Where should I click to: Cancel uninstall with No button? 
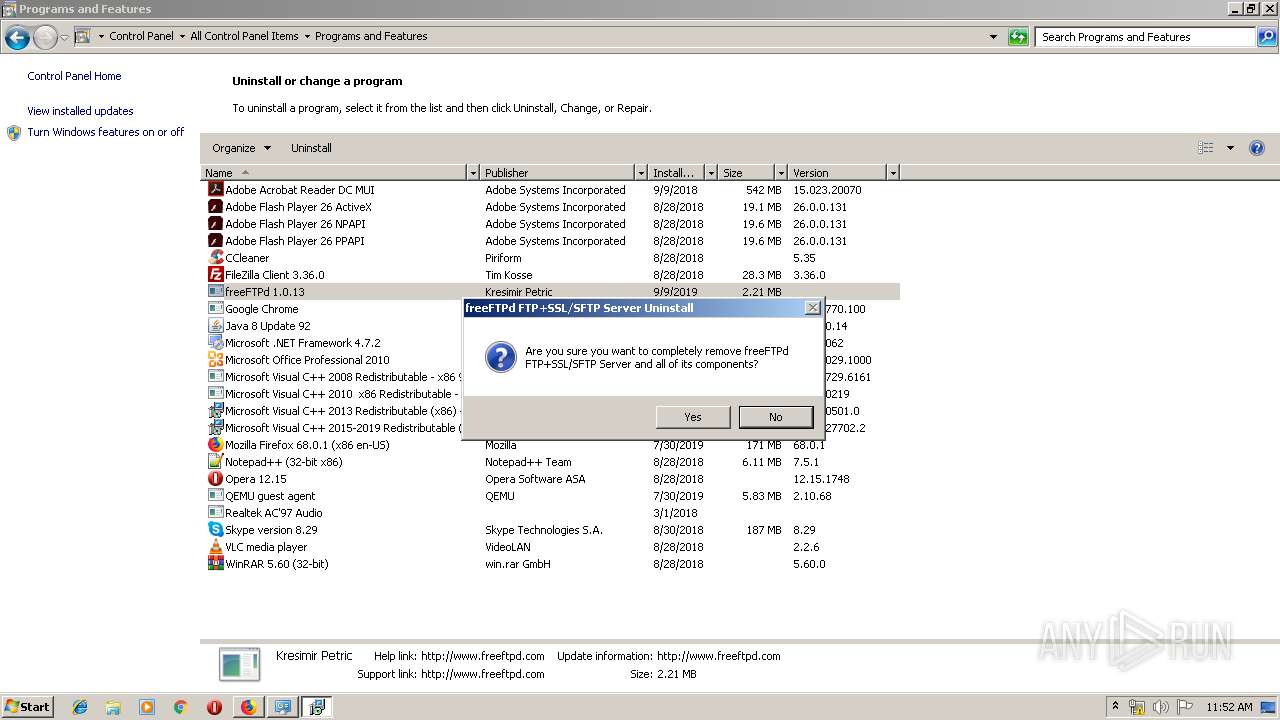coord(776,417)
